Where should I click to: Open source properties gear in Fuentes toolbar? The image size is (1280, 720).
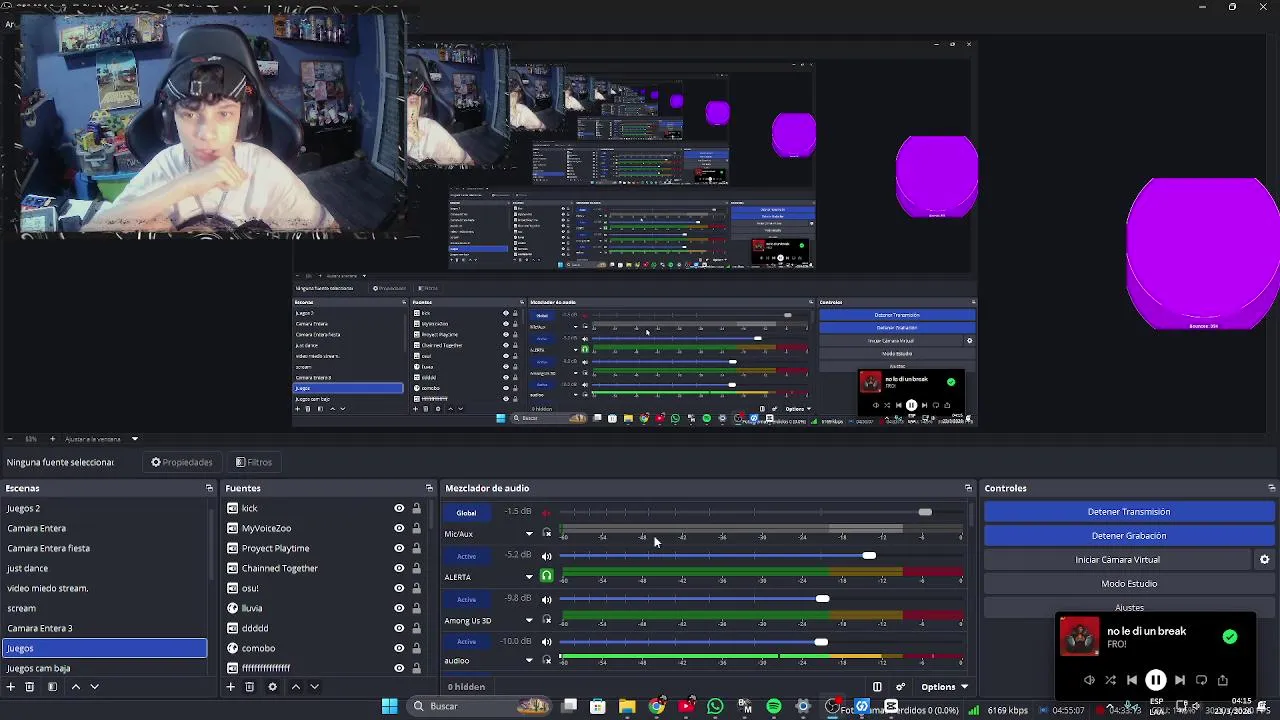click(272, 687)
